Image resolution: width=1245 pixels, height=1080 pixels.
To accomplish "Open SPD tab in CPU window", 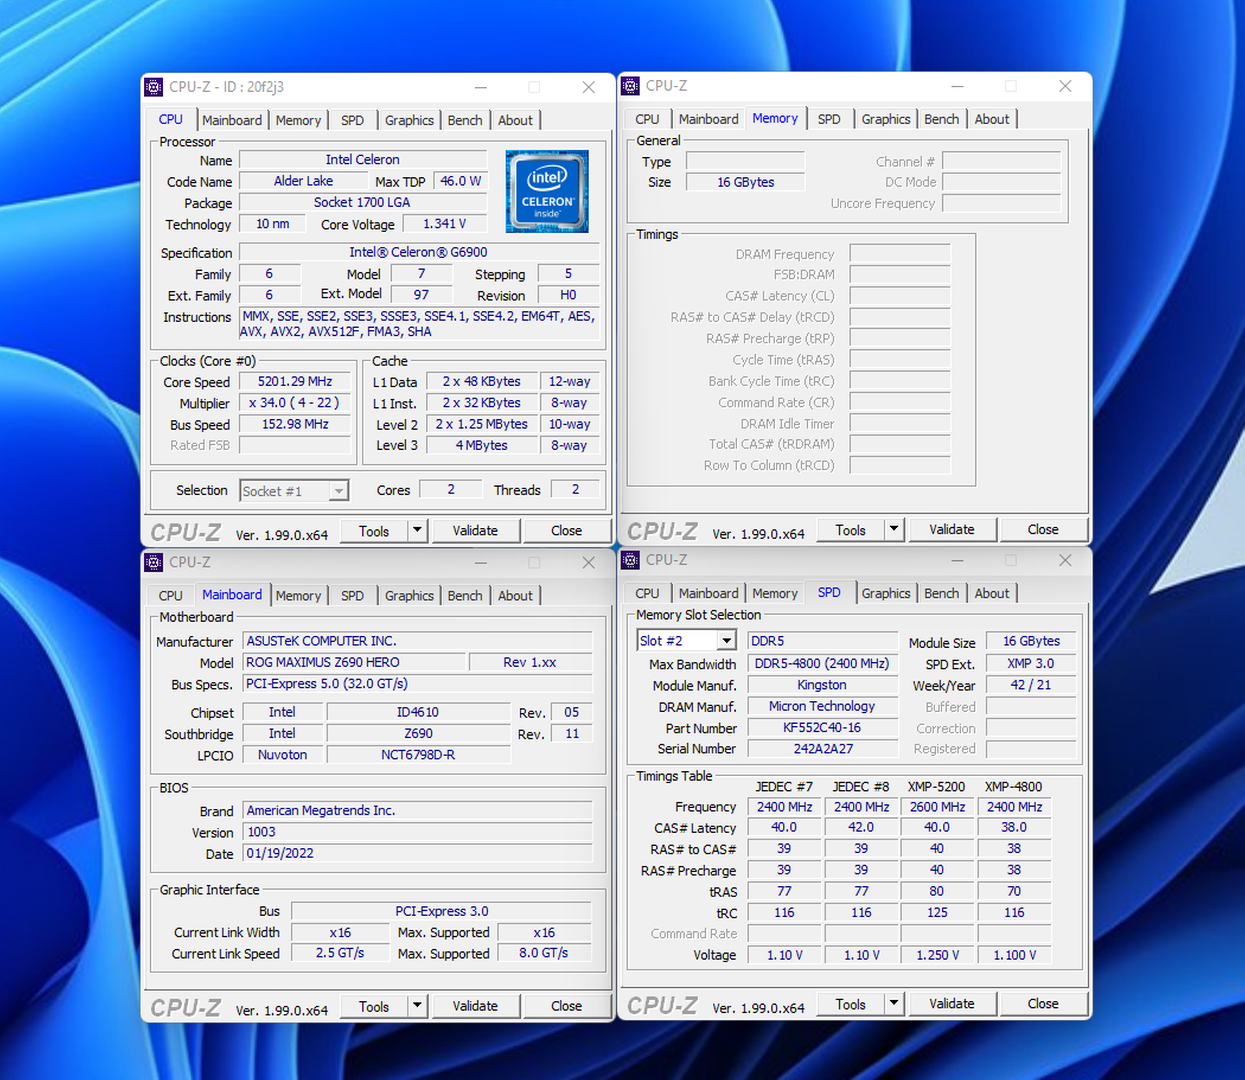I will (352, 120).
